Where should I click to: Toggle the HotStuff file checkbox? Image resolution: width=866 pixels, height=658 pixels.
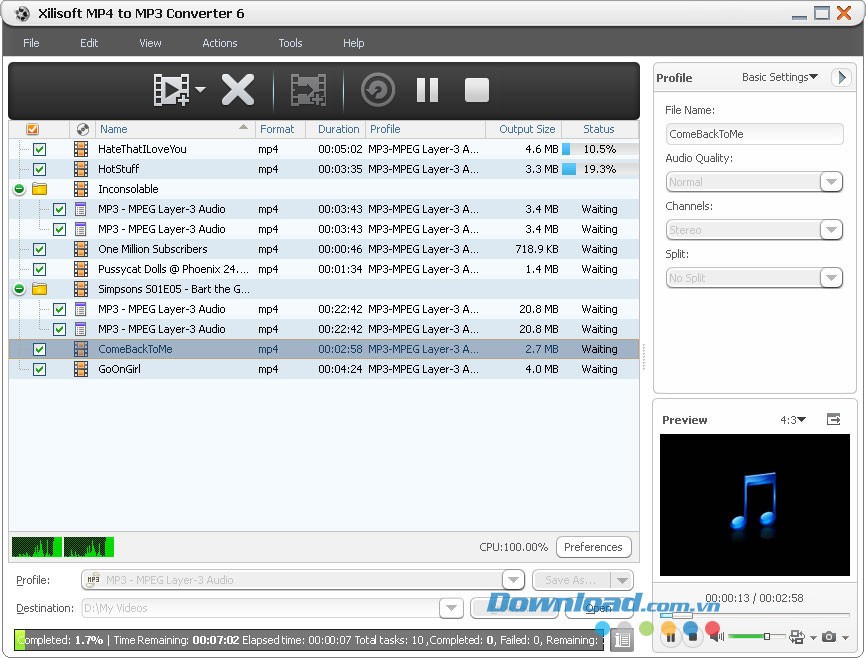[39, 169]
